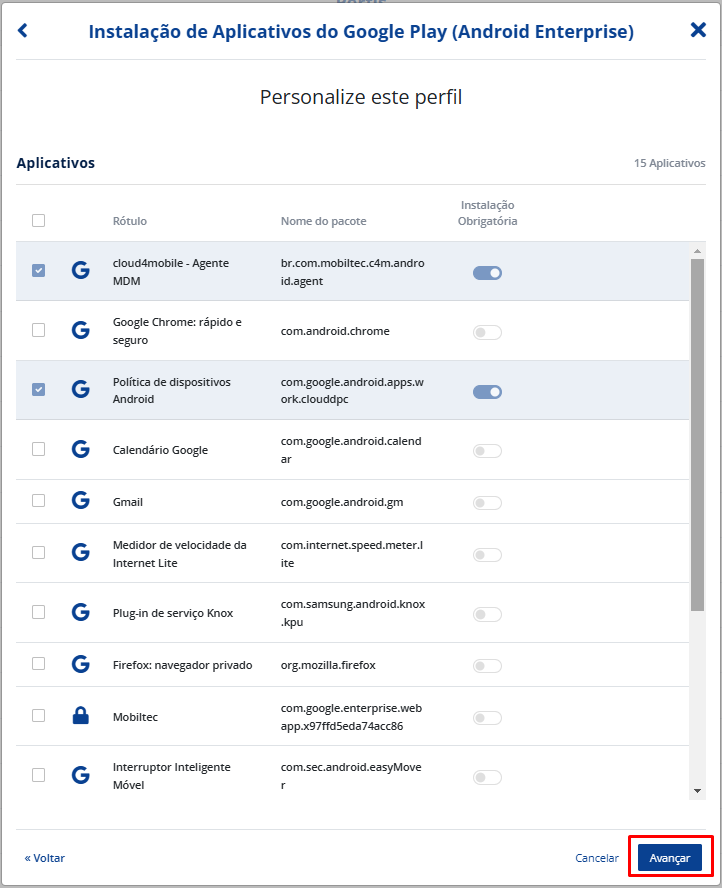Click the Gmail app label
Screen dimensions: 722x888
tap(128, 502)
